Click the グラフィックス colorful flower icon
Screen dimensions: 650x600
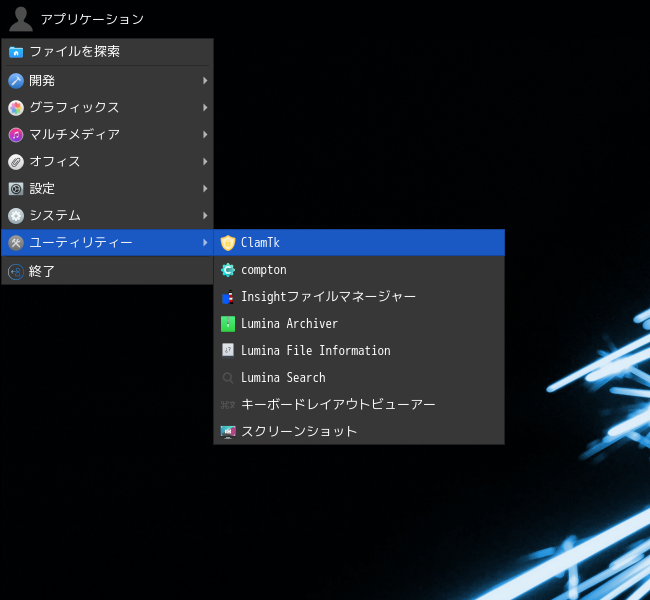click(x=16, y=108)
